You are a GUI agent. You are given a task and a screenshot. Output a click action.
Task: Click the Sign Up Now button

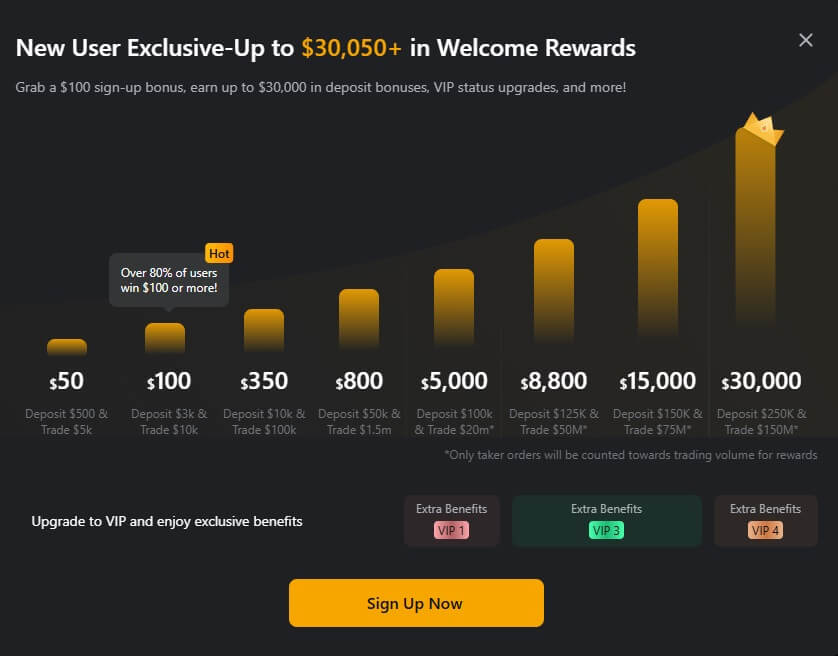[x=416, y=603]
